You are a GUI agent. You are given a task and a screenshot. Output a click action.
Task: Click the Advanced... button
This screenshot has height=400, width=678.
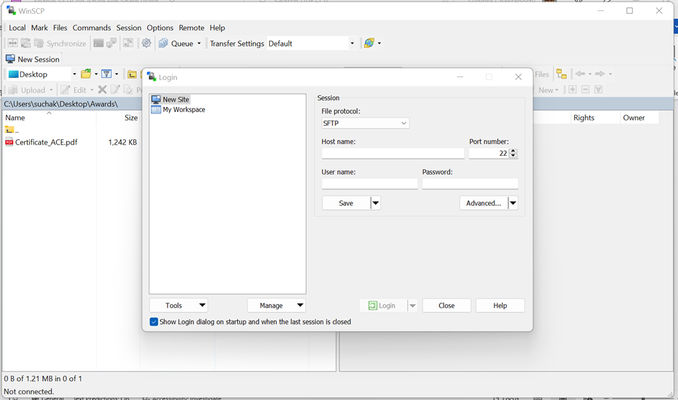483,203
